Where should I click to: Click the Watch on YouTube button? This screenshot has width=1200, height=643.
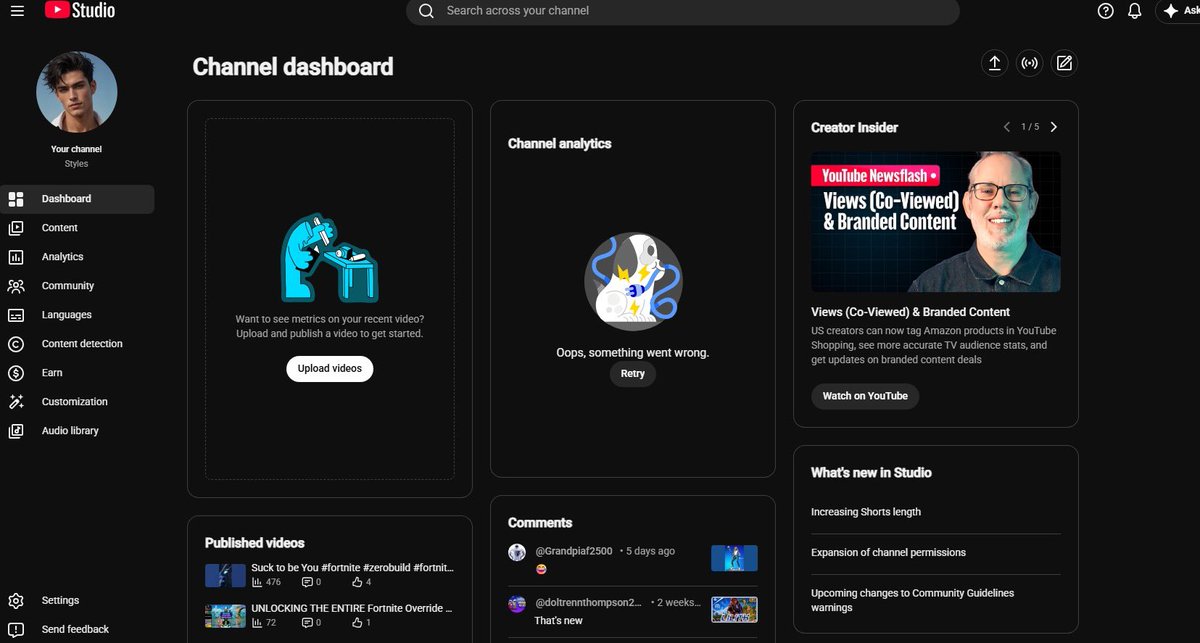coord(865,396)
